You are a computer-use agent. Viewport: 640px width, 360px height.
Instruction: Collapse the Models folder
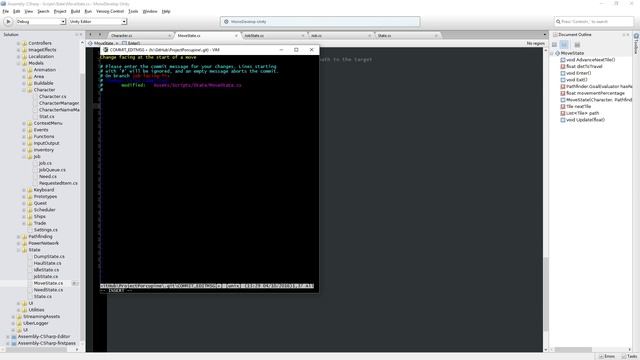click(x=18, y=63)
